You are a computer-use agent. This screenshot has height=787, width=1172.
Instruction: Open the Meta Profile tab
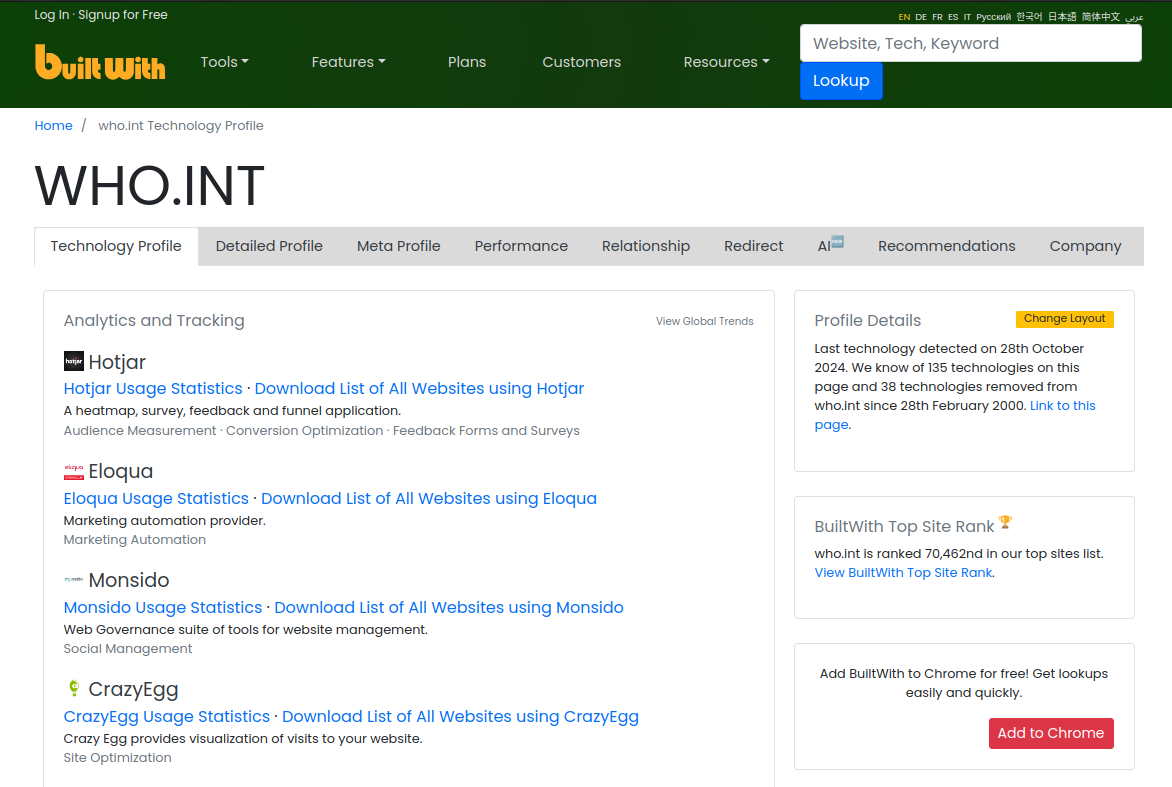[x=398, y=246]
